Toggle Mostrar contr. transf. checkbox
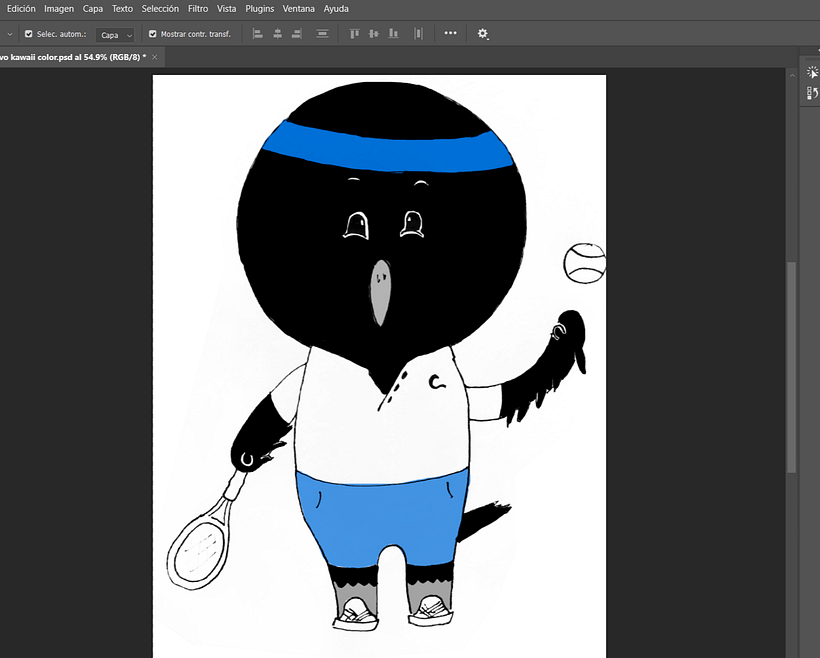The height and width of the screenshot is (658, 820). pyautogui.click(x=153, y=34)
